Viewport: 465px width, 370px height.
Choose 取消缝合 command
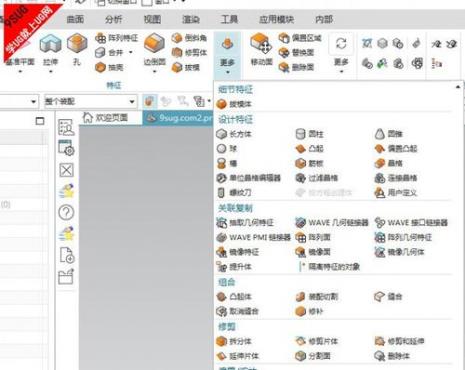click(238, 311)
